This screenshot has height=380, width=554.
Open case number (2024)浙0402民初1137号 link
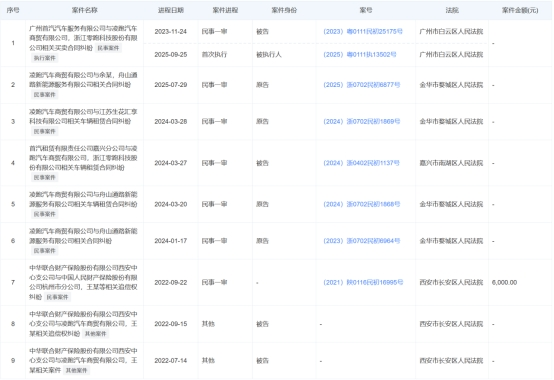click(x=361, y=163)
